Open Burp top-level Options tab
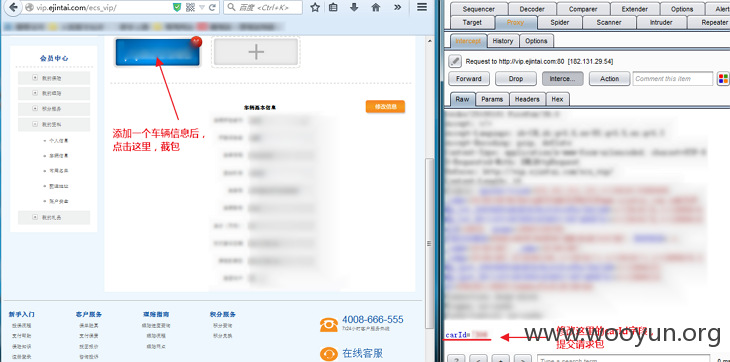The height and width of the screenshot is (362, 730). 682,9
